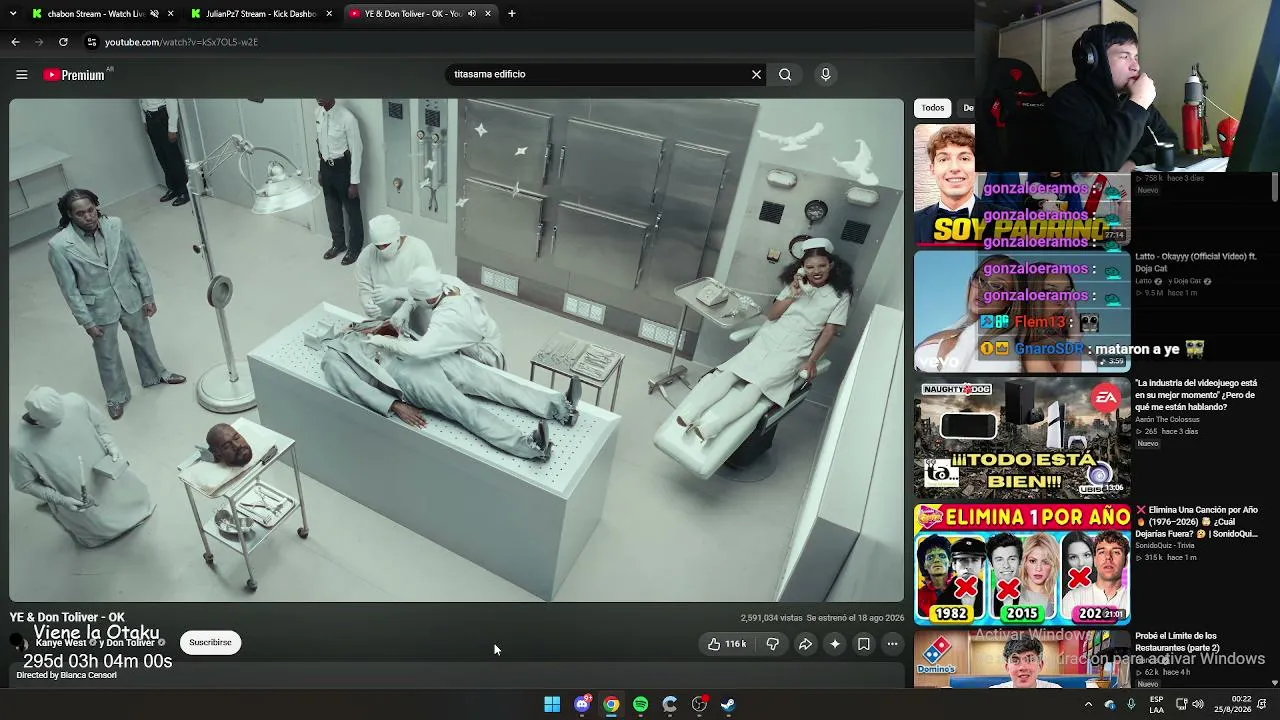Share the video
This screenshot has width=1280, height=720.
click(804, 644)
